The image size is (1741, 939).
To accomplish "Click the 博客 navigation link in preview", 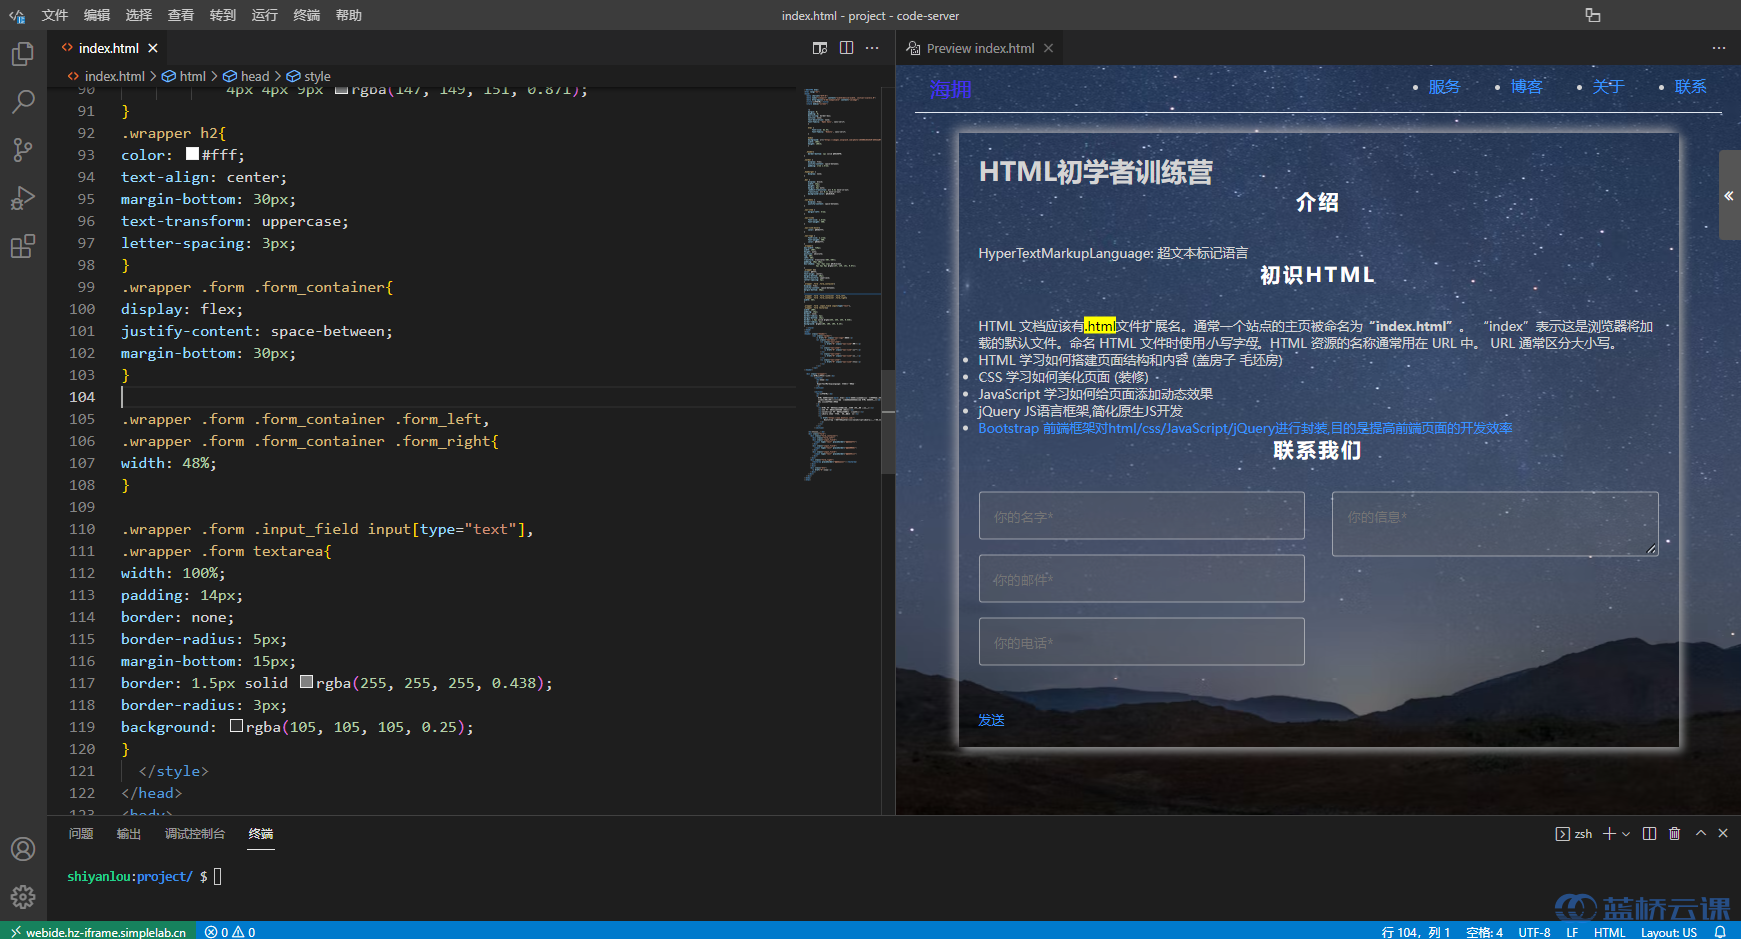I will click(x=1526, y=87).
